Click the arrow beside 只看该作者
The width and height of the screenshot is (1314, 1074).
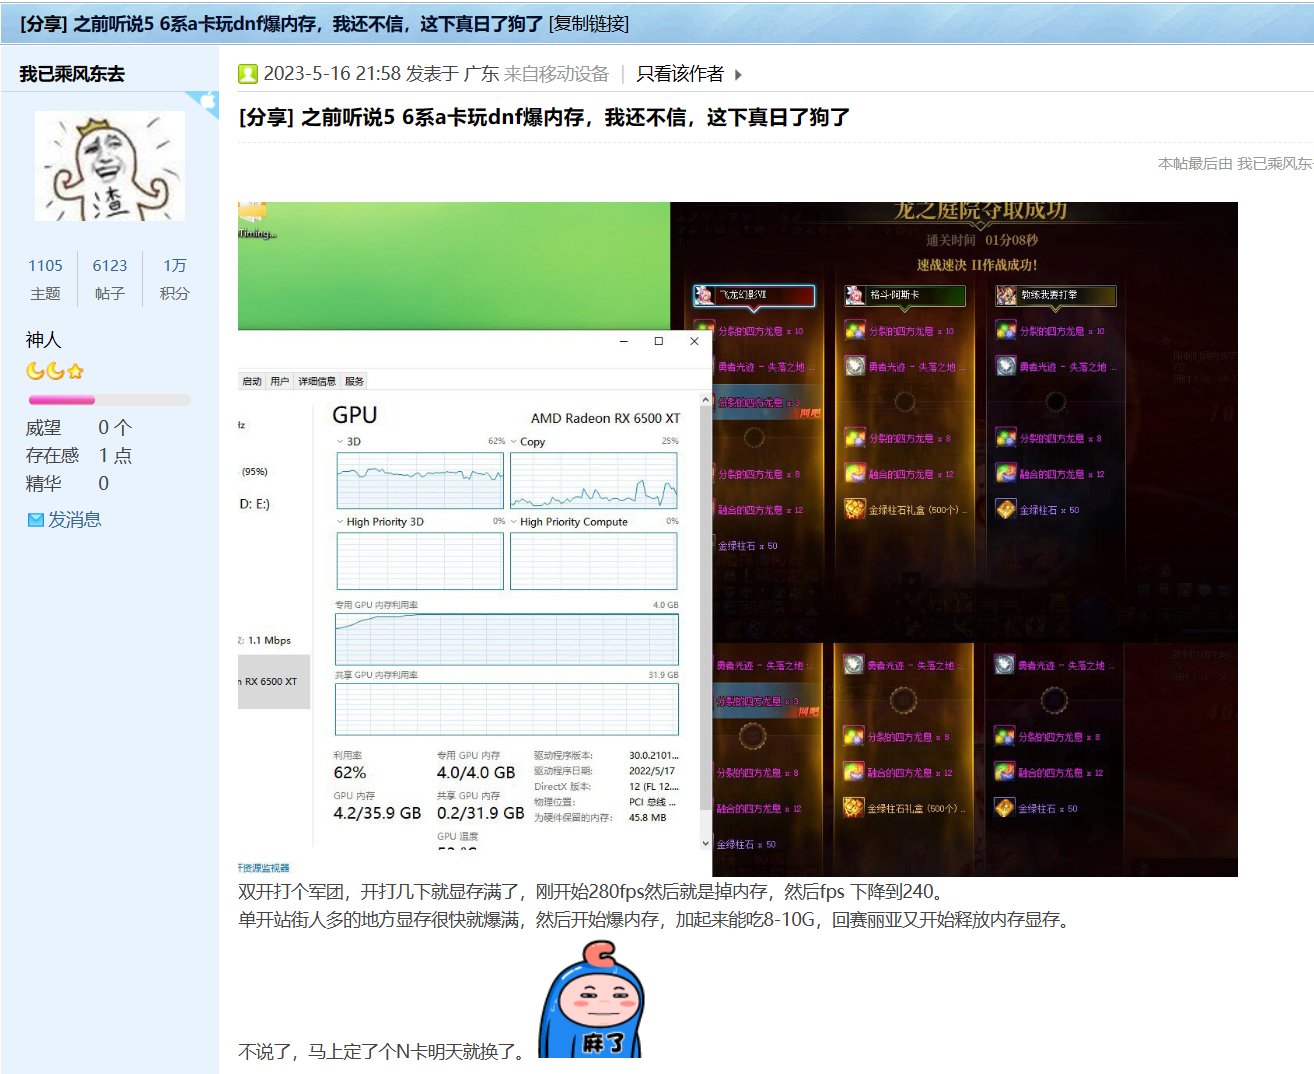pyautogui.click(x=738, y=74)
